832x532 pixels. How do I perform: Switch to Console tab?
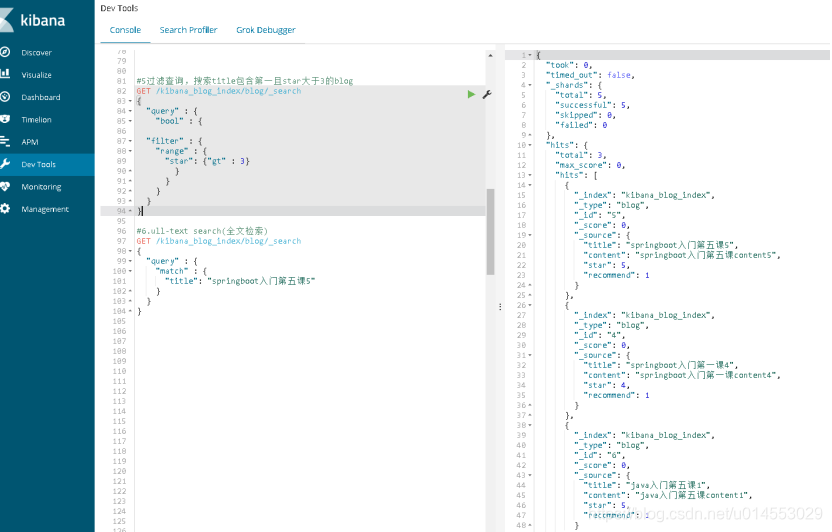point(125,30)
